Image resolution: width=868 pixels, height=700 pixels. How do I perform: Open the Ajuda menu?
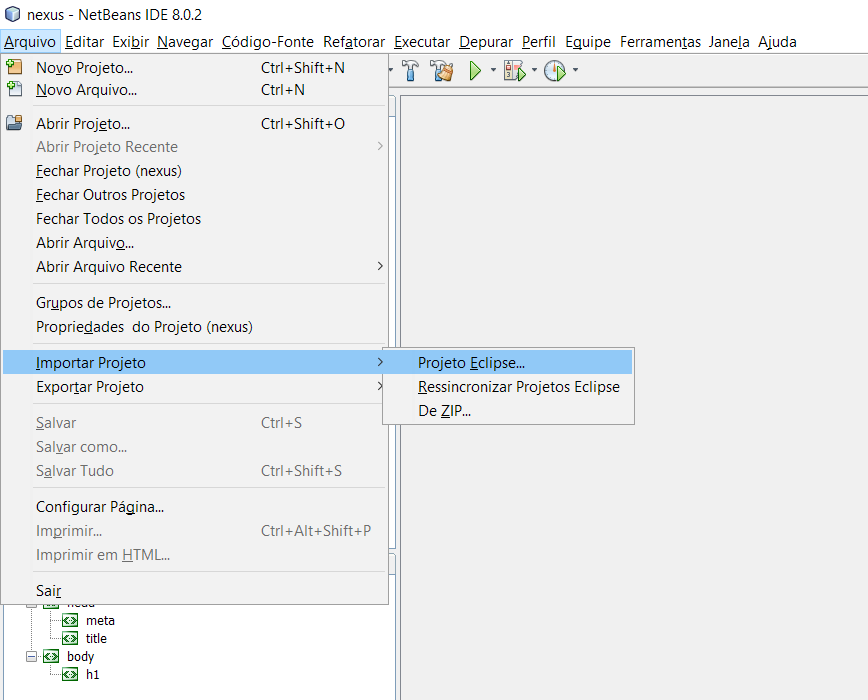[x=777, y=42]
